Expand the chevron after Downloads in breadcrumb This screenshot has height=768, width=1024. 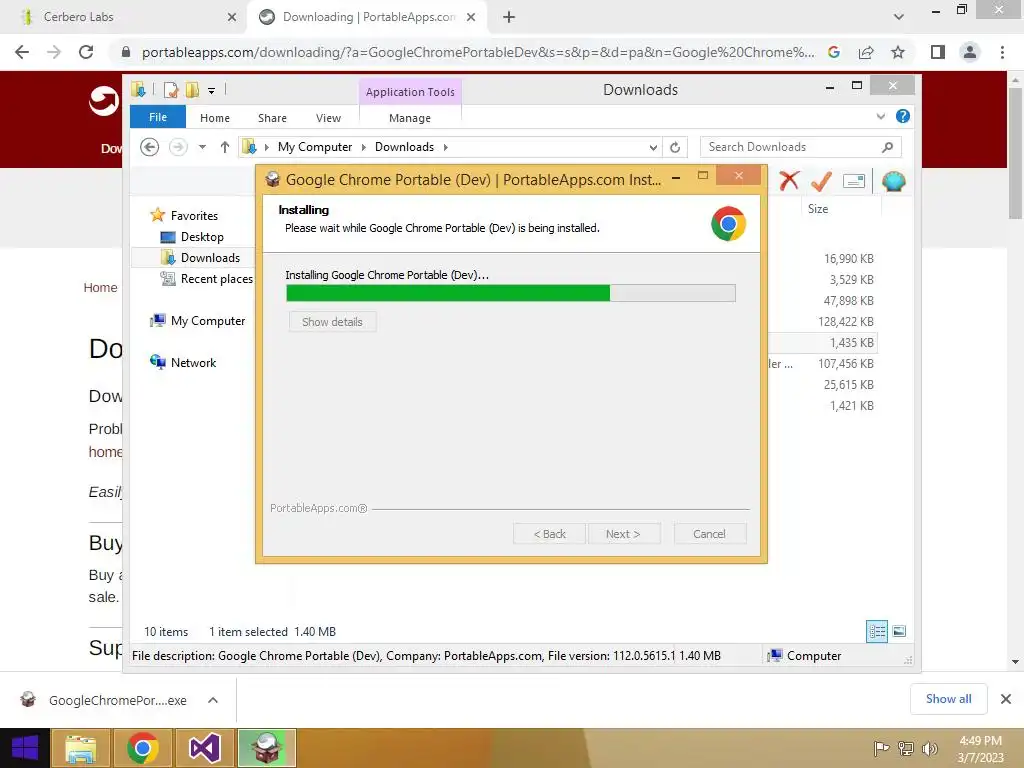pos(445,147)
